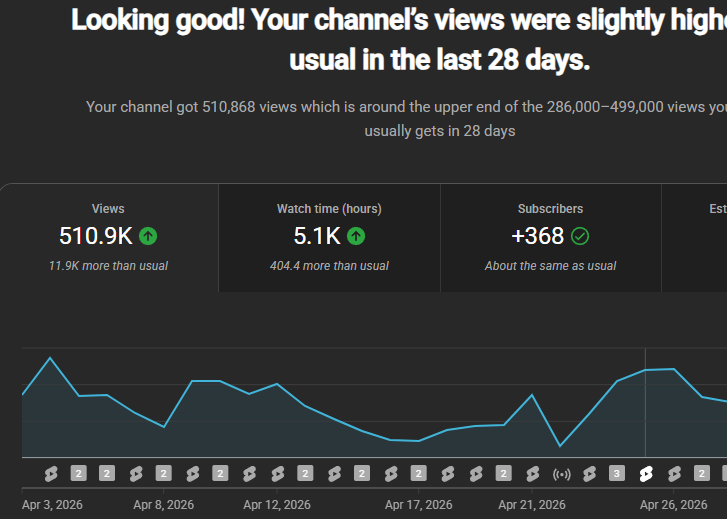This screenshot has width=727, height=519.
Task: Click the 2 badge right of the Apr 26 Shorts icon
Action: (x=701, y=474)
